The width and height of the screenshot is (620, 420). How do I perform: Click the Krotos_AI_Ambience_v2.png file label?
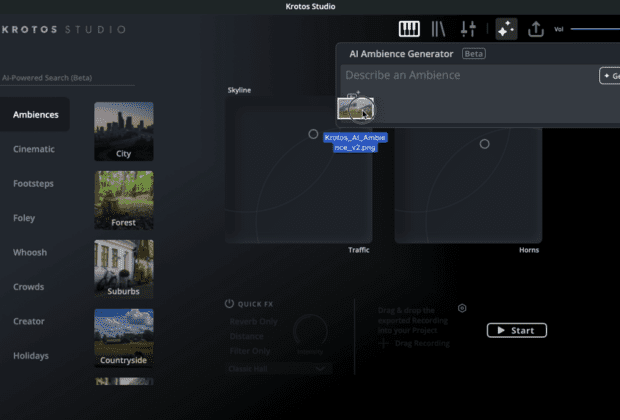click(x=355, y=142)
